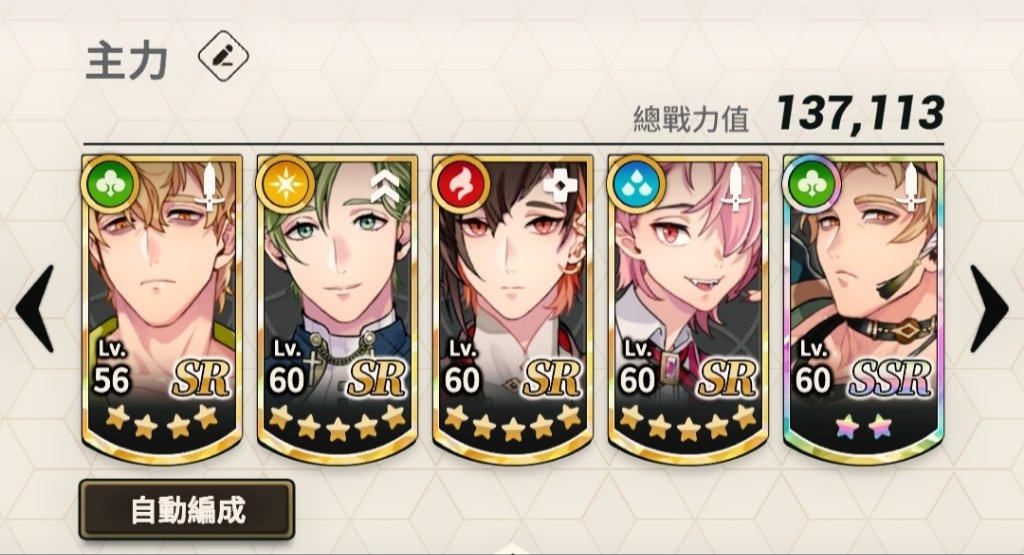1024x555 pixels.
Task: Tap the rainbow stars on the SSR card
Action: click(x=863, y=428)
